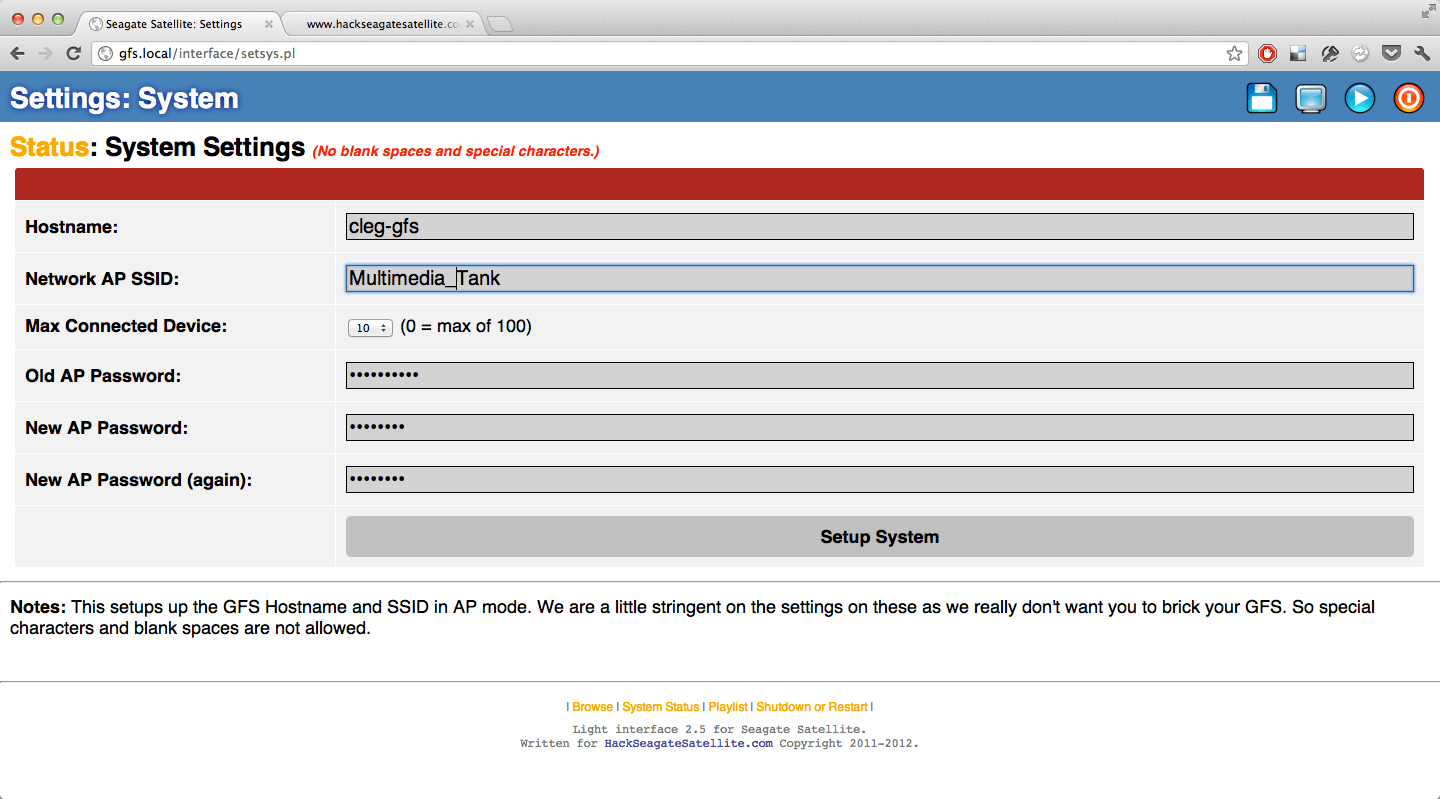Open Max Connected Device dropdown
Screen dimensions: 1440x799
click(370, 328)
